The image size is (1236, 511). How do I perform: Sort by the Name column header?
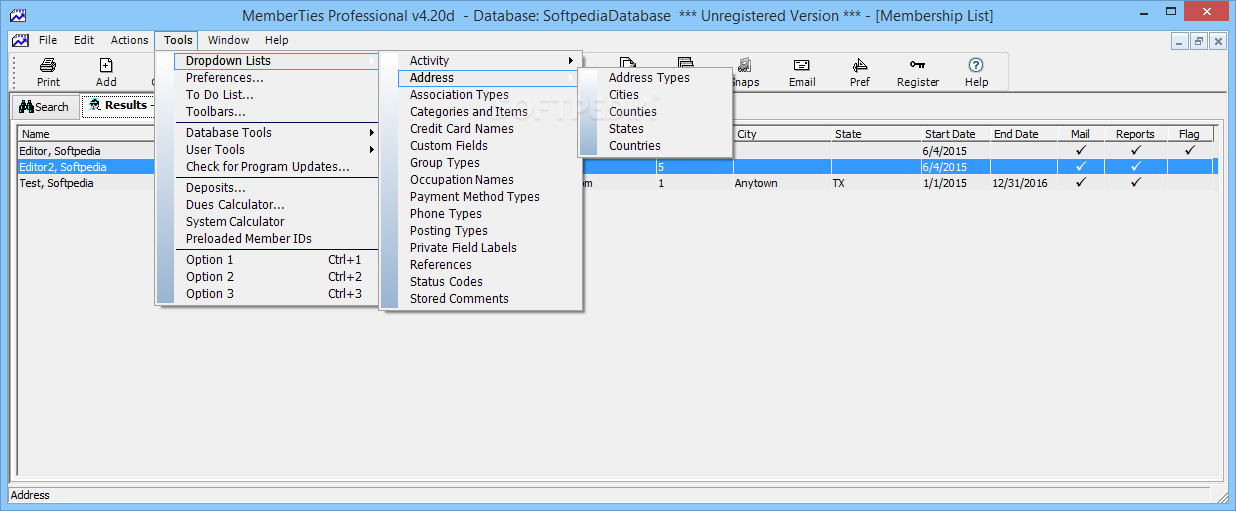[x=86, y=134]
